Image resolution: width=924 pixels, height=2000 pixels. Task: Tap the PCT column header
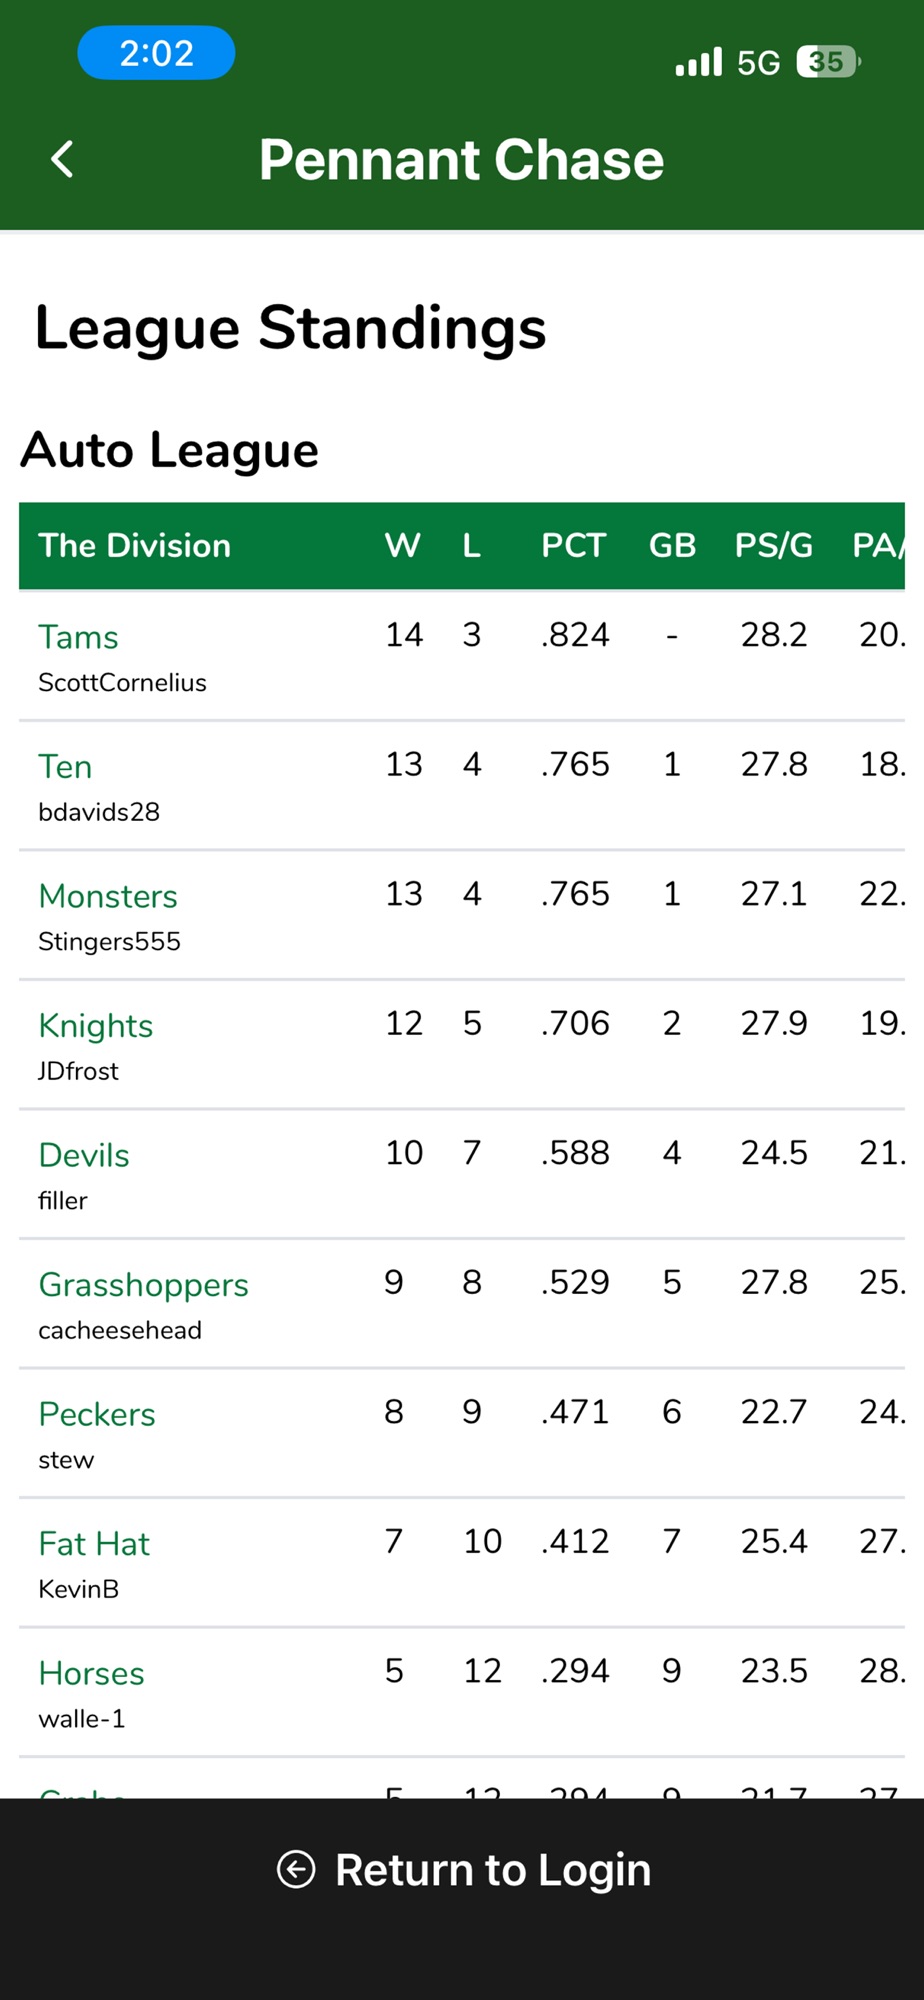click(x=574, y=545)
